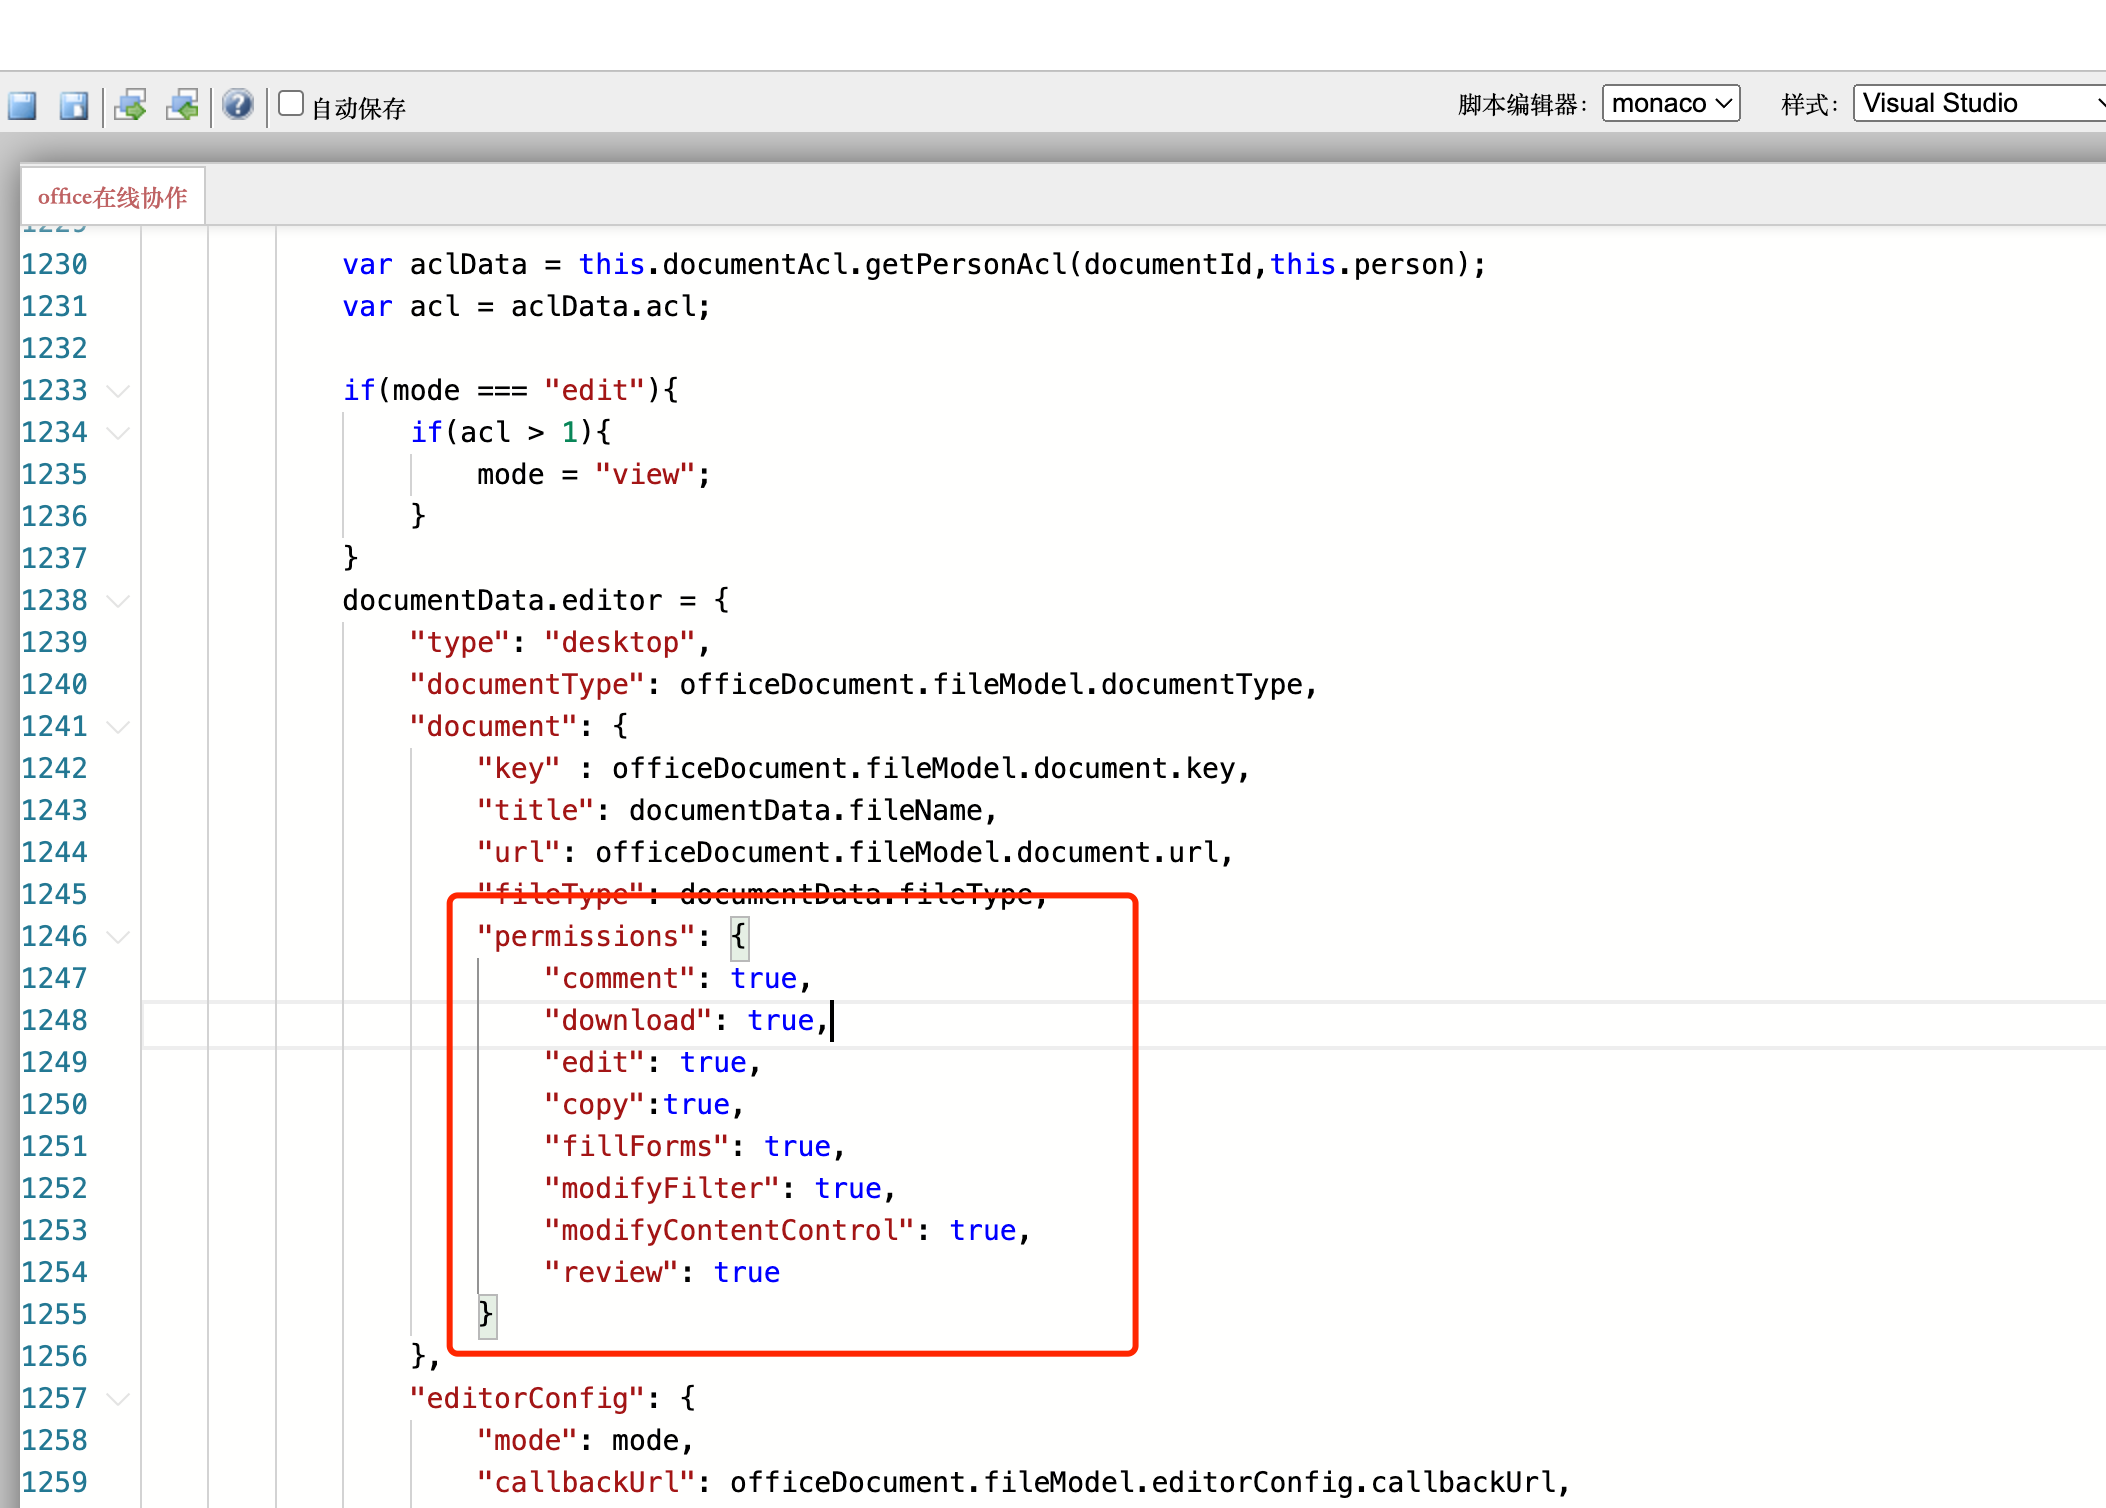The width and height of the screenshot is (2106, 1508).
Task: Collapse the fold arrow at line 1233
Action: (x=118, y=391)
